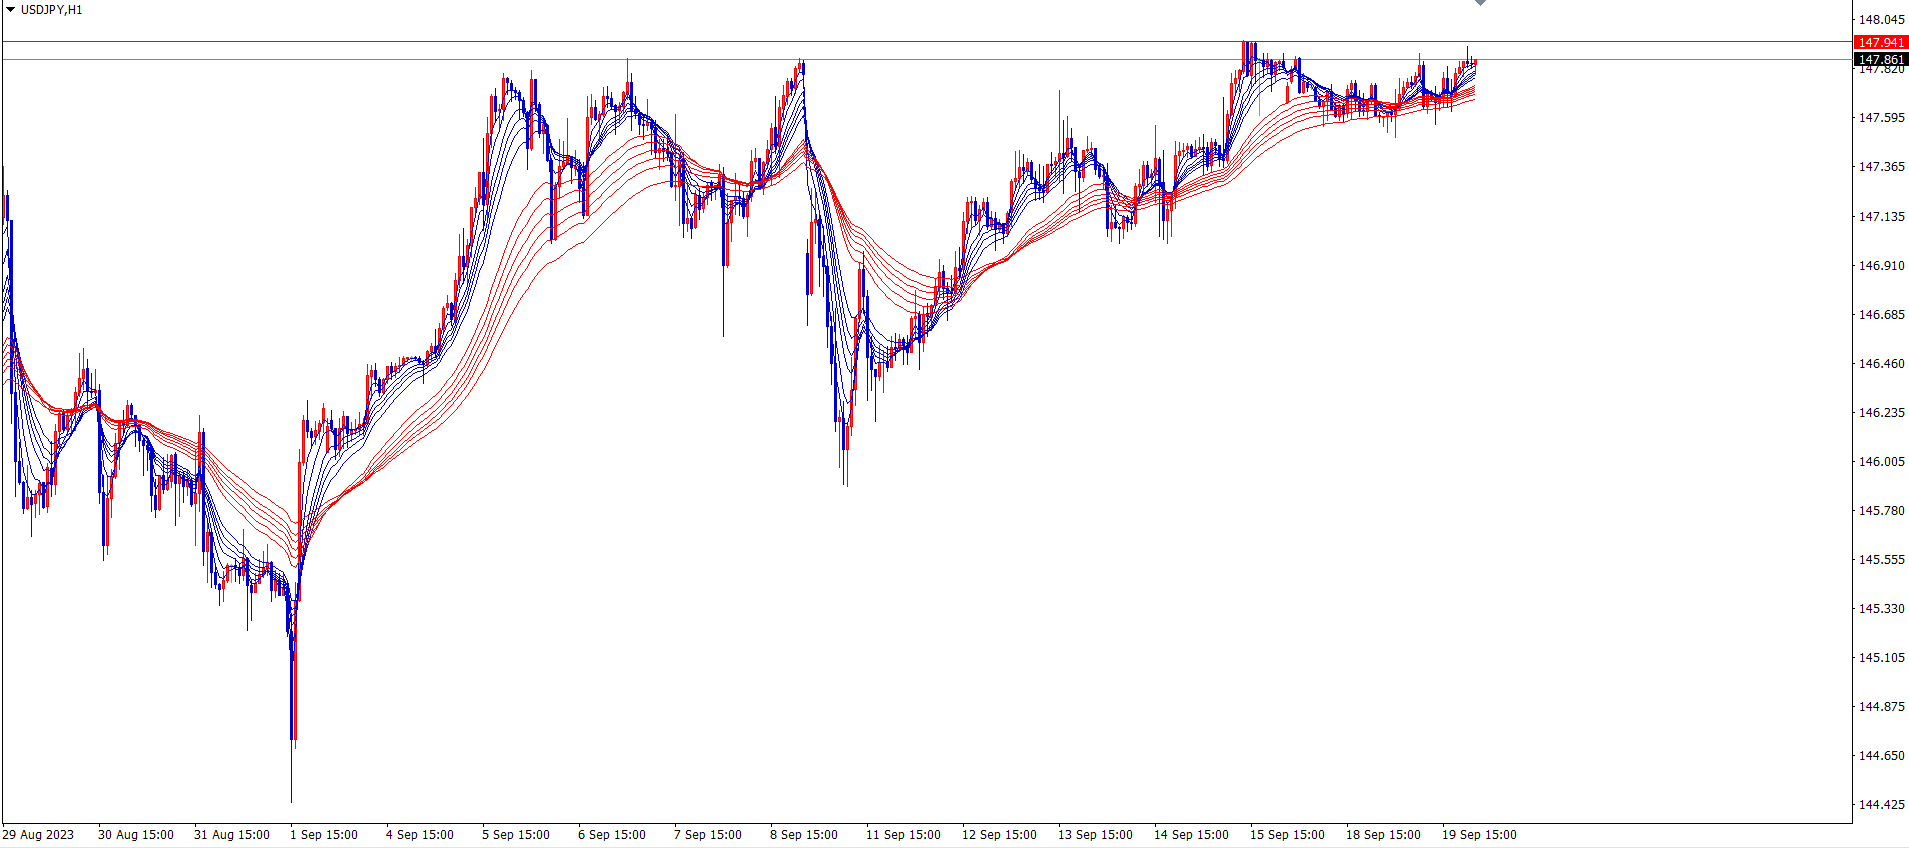Image resolution: width=1909 pixels, height=848 pixels.
Task: Click the 8 Sep 15:00 time label
Action: tap(803, 835)
